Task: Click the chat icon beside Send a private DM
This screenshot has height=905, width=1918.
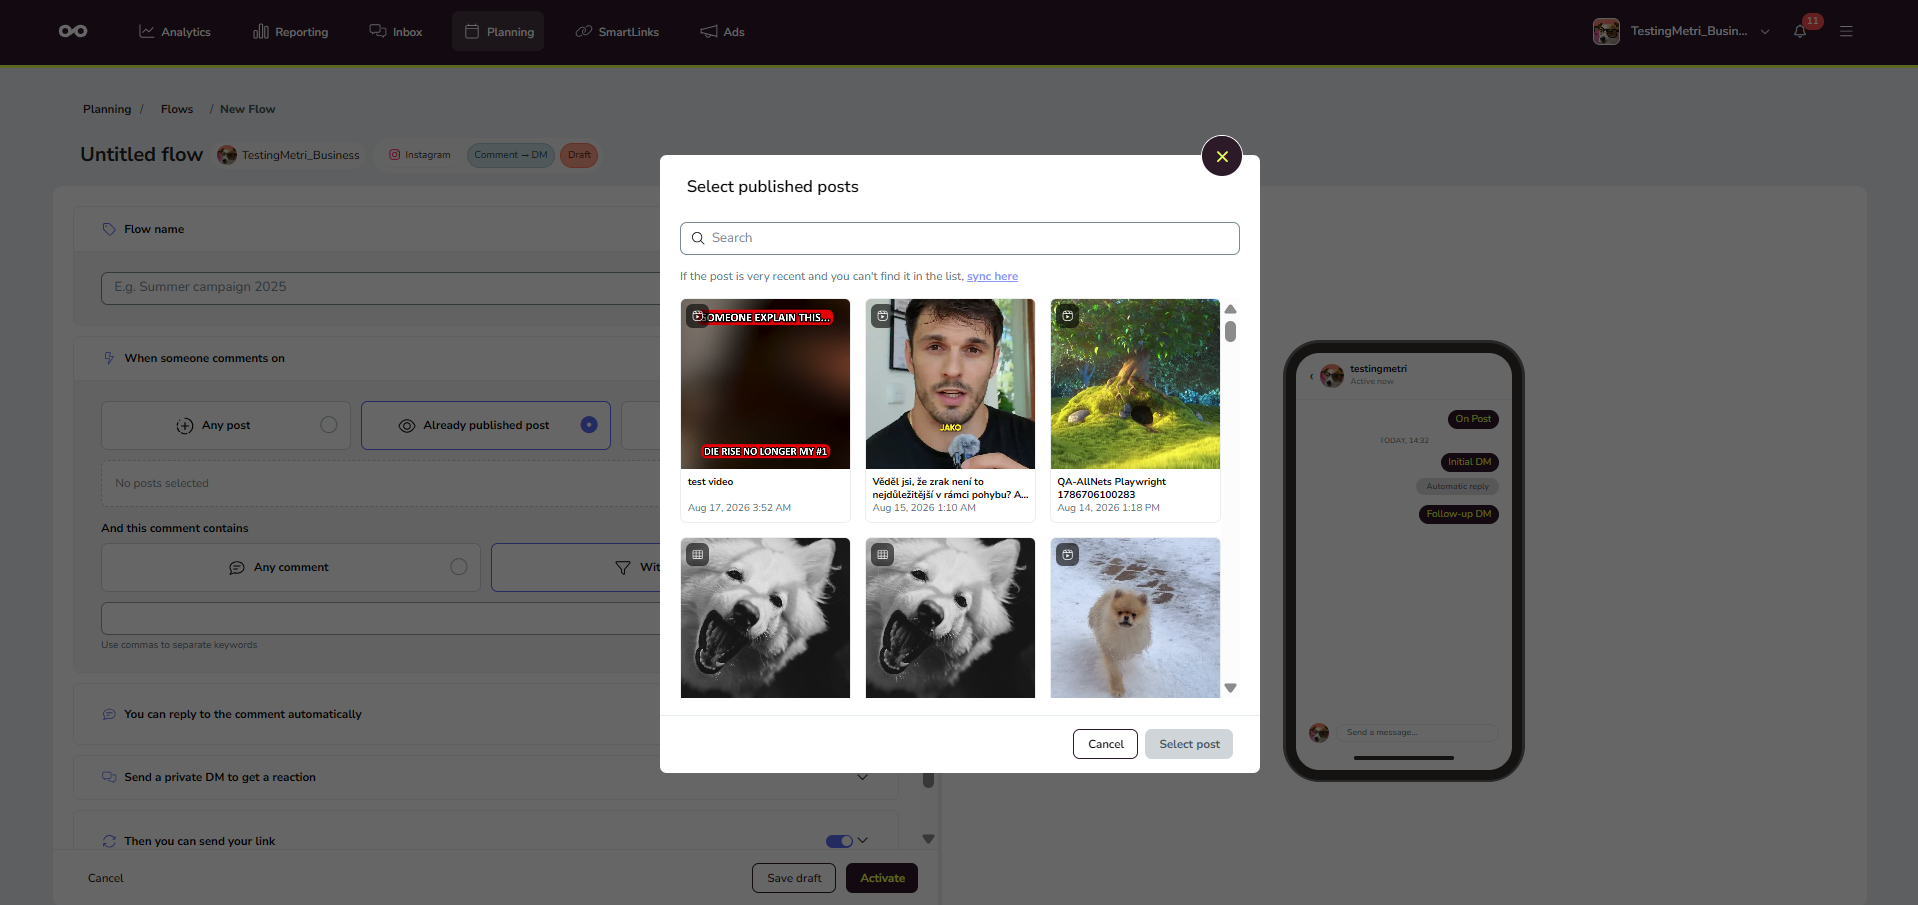Action: point(109,777)
